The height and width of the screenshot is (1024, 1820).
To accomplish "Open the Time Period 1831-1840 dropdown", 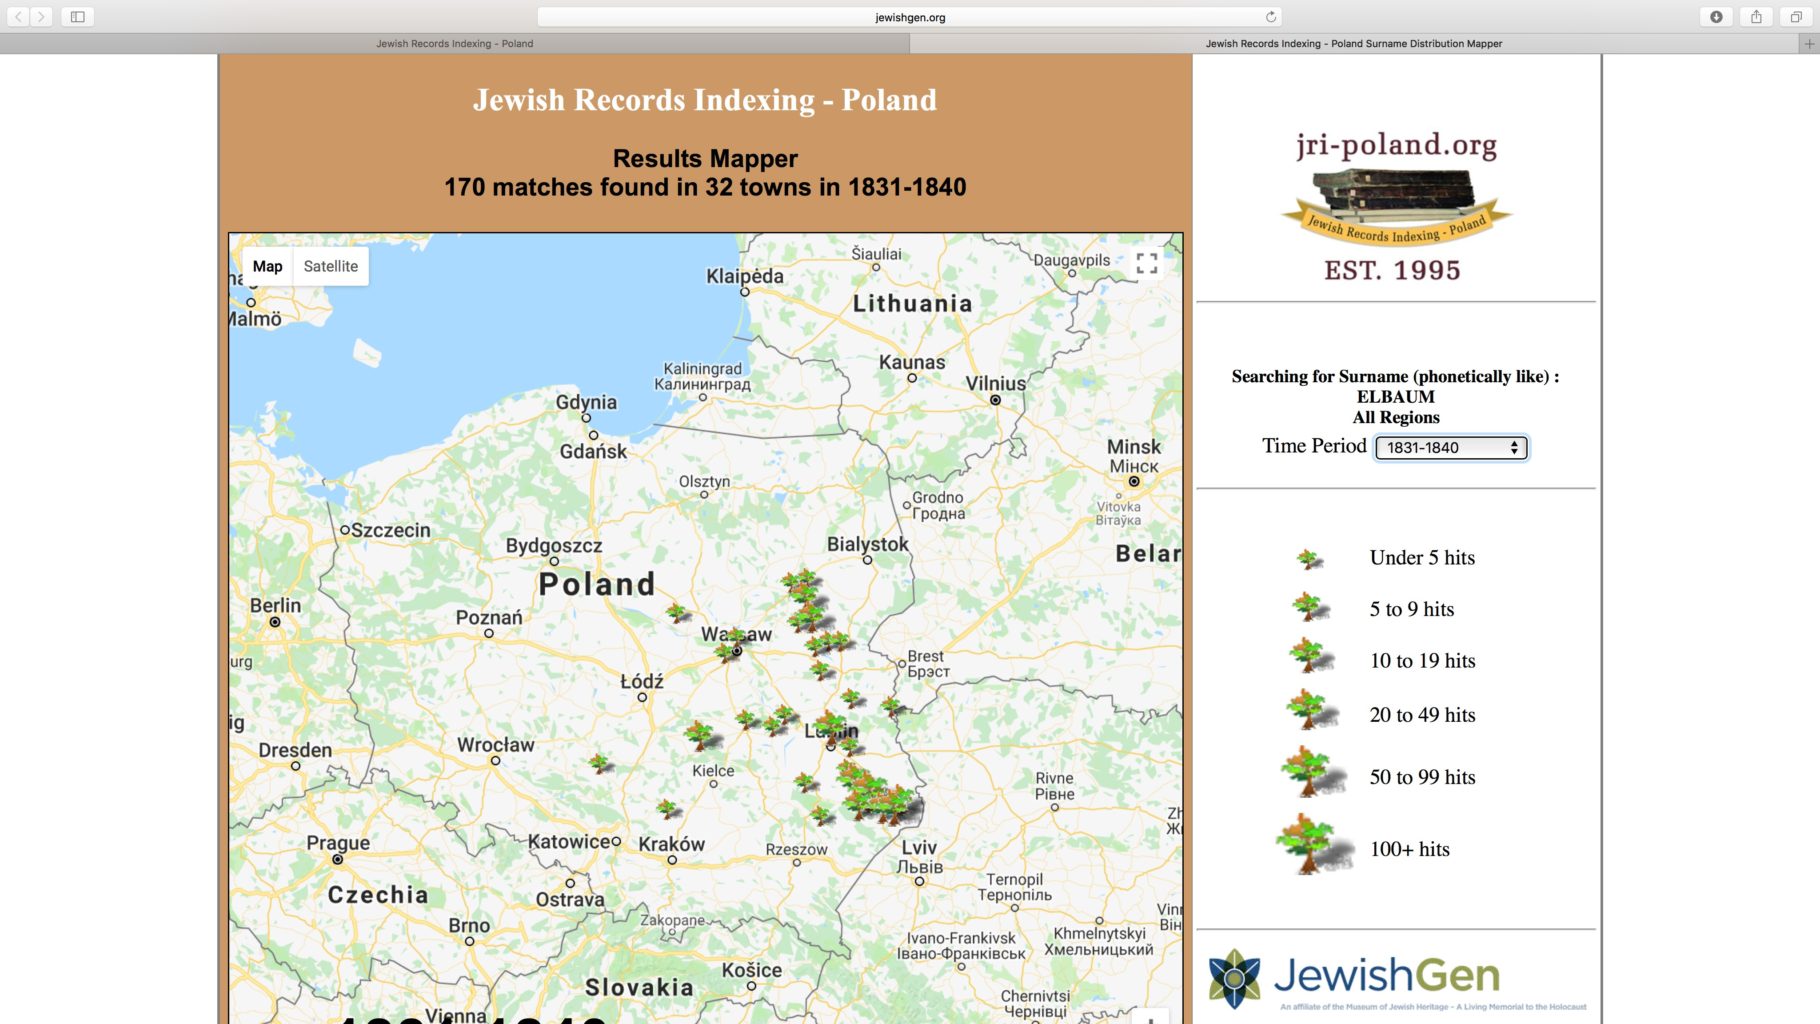I will pyautogui.click(x=1451, y=447).
